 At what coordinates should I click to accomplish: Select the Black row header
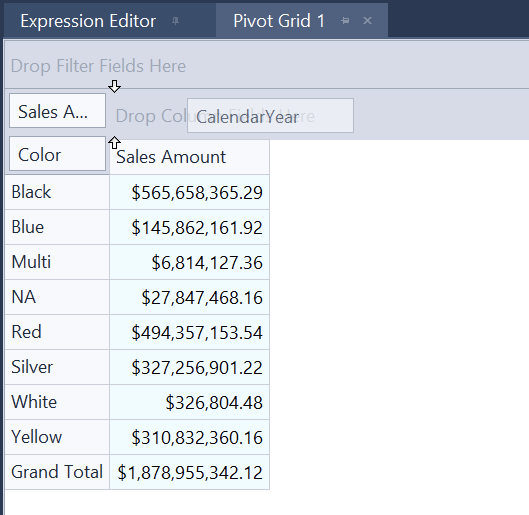pos(57,192)
